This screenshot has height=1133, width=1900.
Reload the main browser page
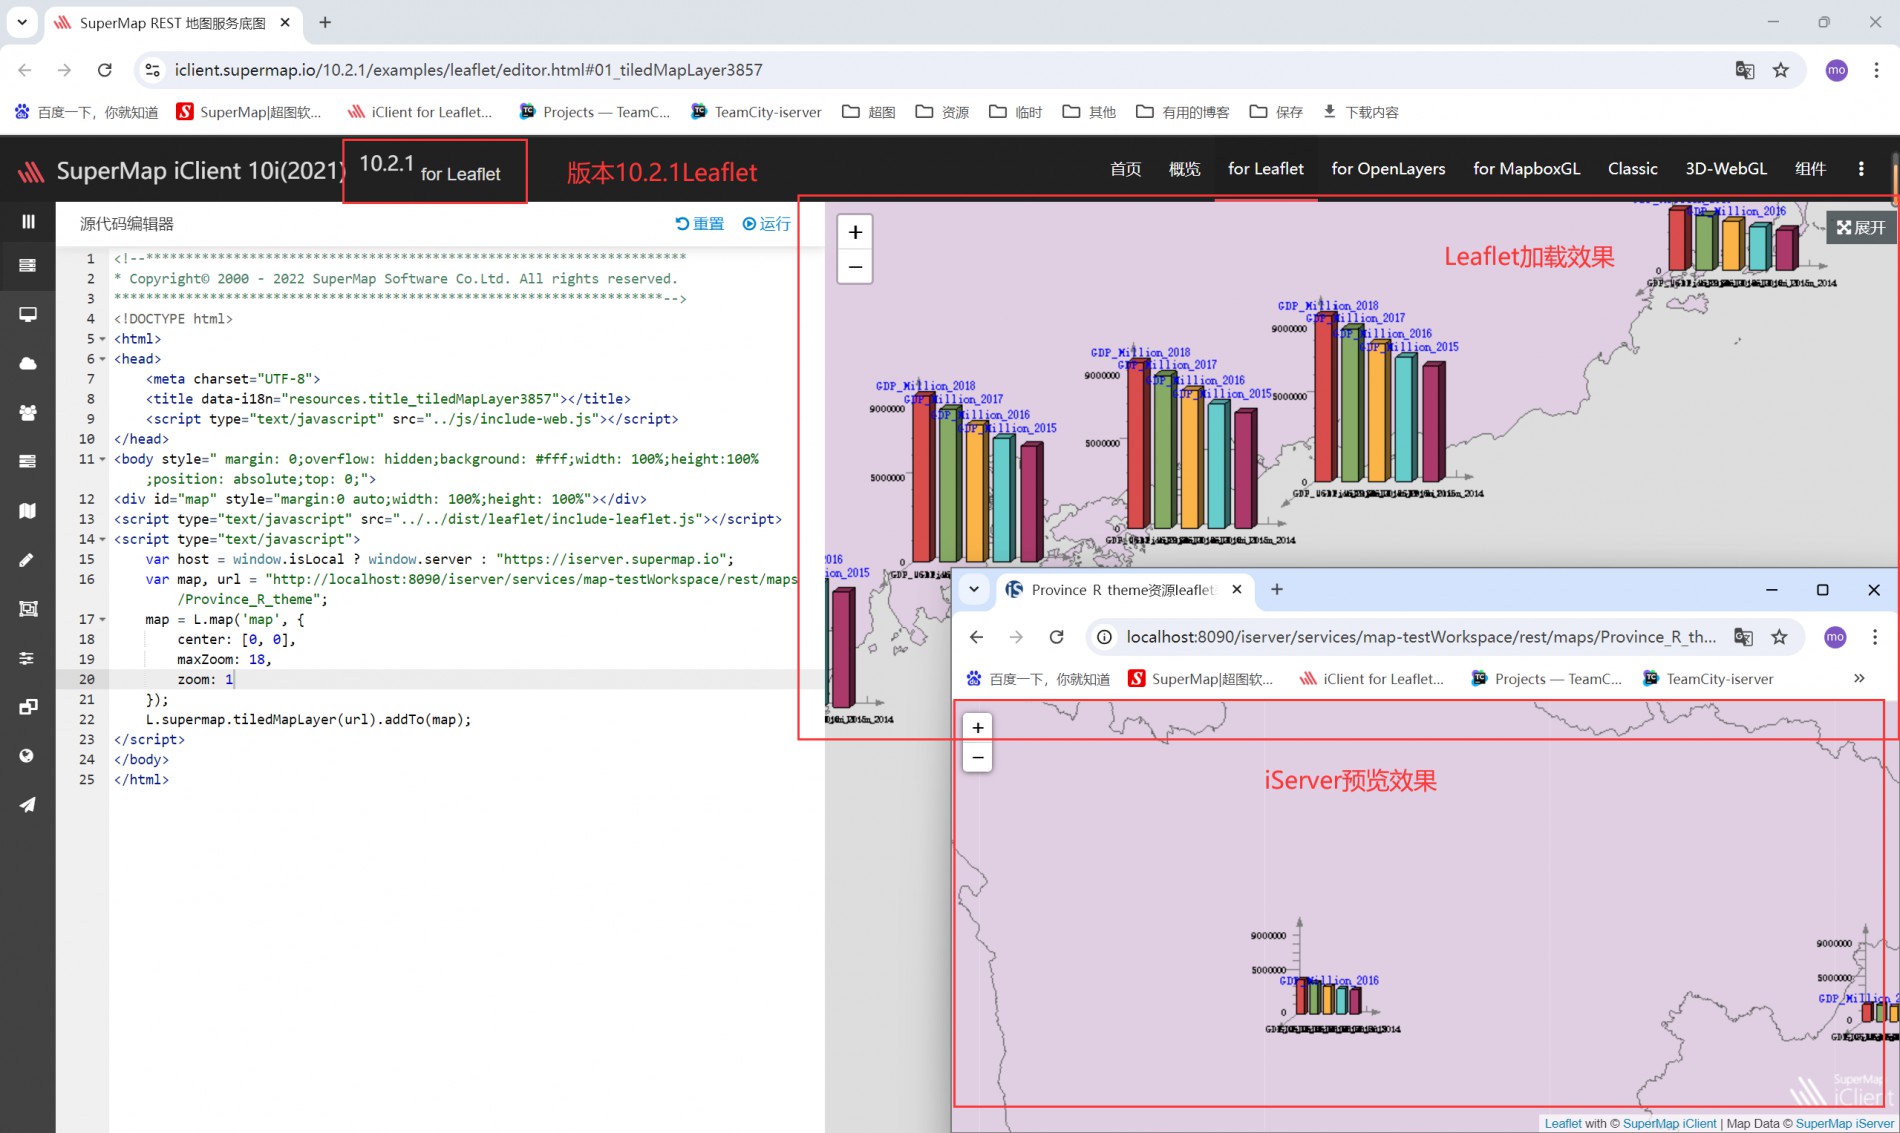click(x=105, y=70)
